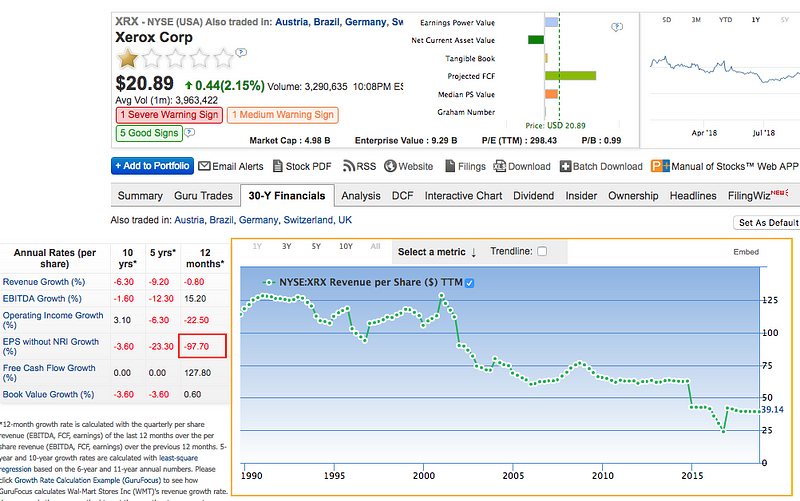Uncheck NYSE:XRX Revenue per Share series checkbox
Image resolution: width=800 pixels, height=501 pixels.
click(x=469, y=283)
